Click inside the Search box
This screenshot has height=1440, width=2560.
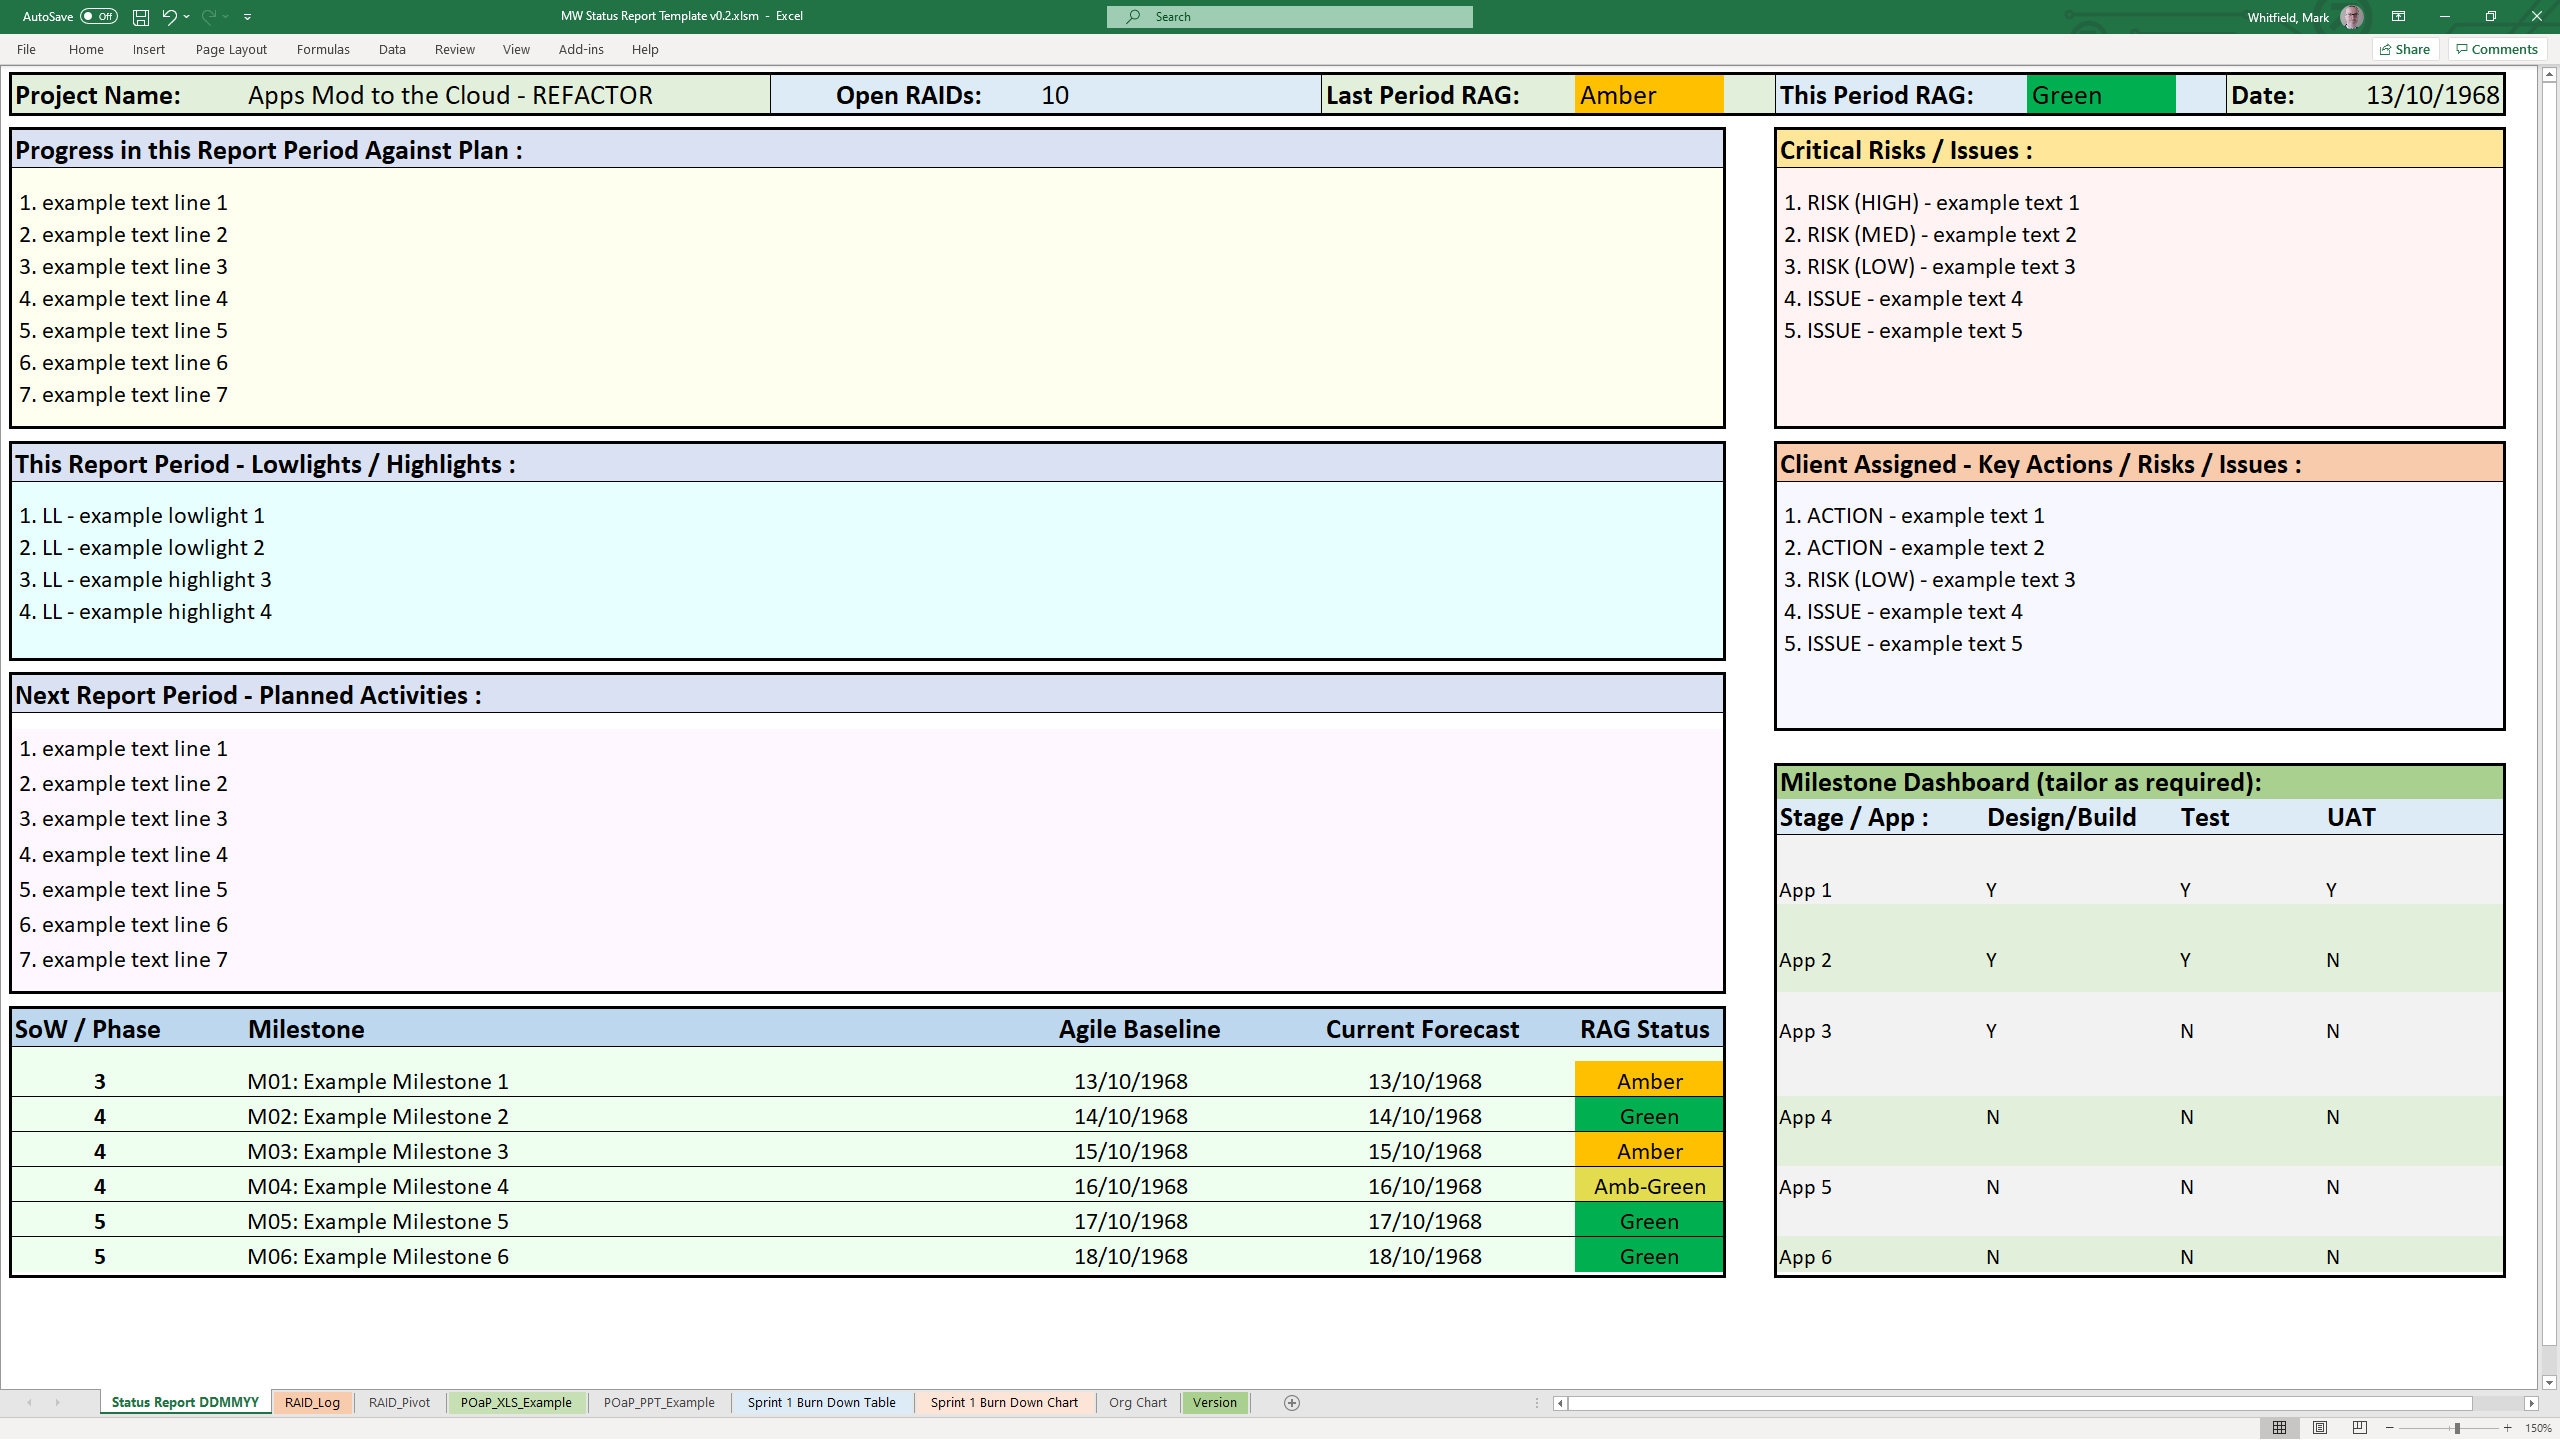click(x=1290, y=16)
